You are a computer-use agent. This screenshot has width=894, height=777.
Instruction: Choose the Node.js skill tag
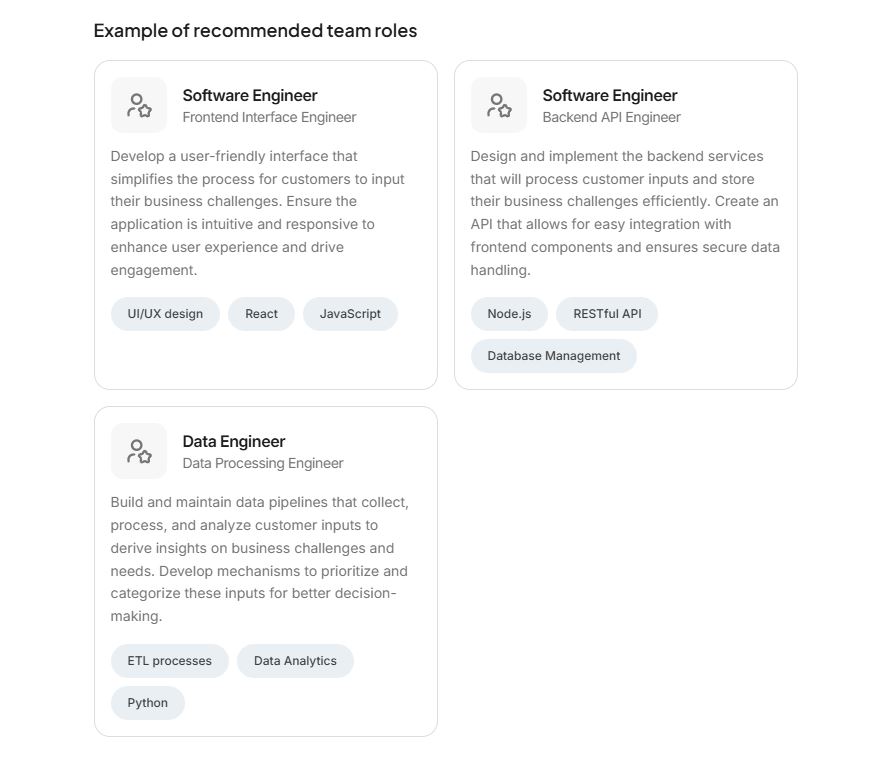[509, 314]
